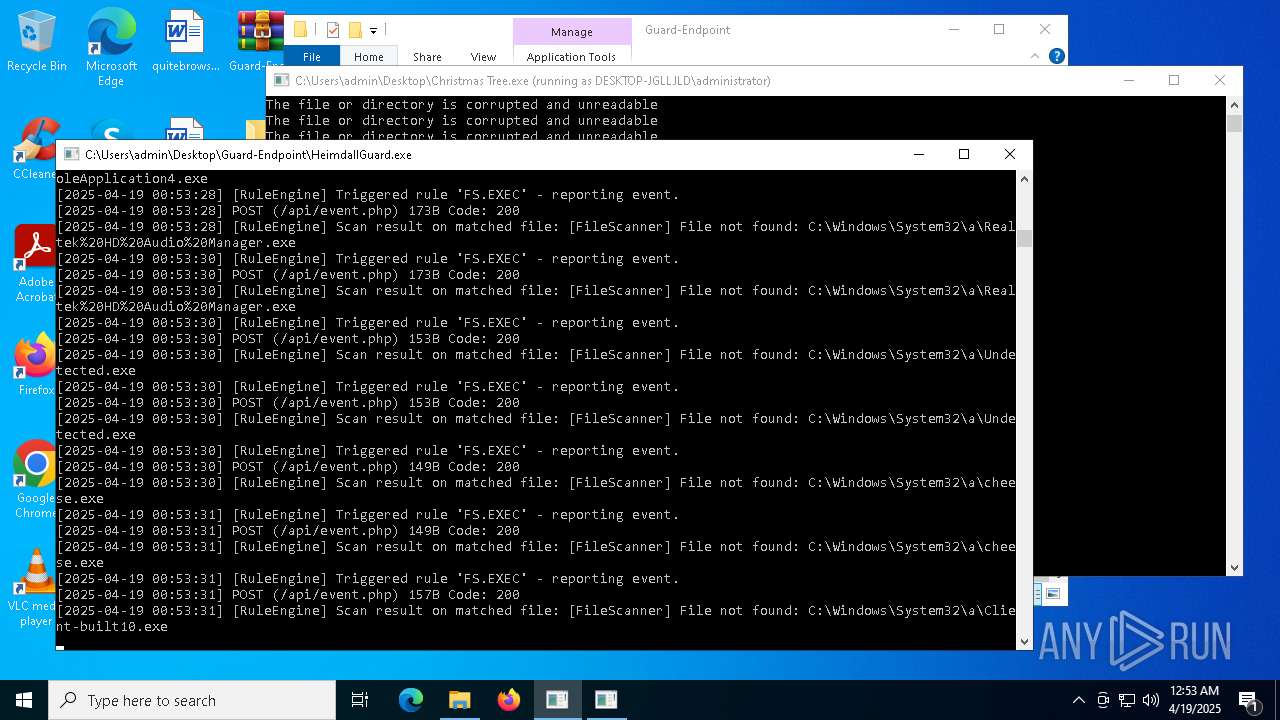This screenshot has height=720, width=1280.
Task: Open system menu icon of HeimdallGuard.exe console
Action: click(x=71, y=155)
